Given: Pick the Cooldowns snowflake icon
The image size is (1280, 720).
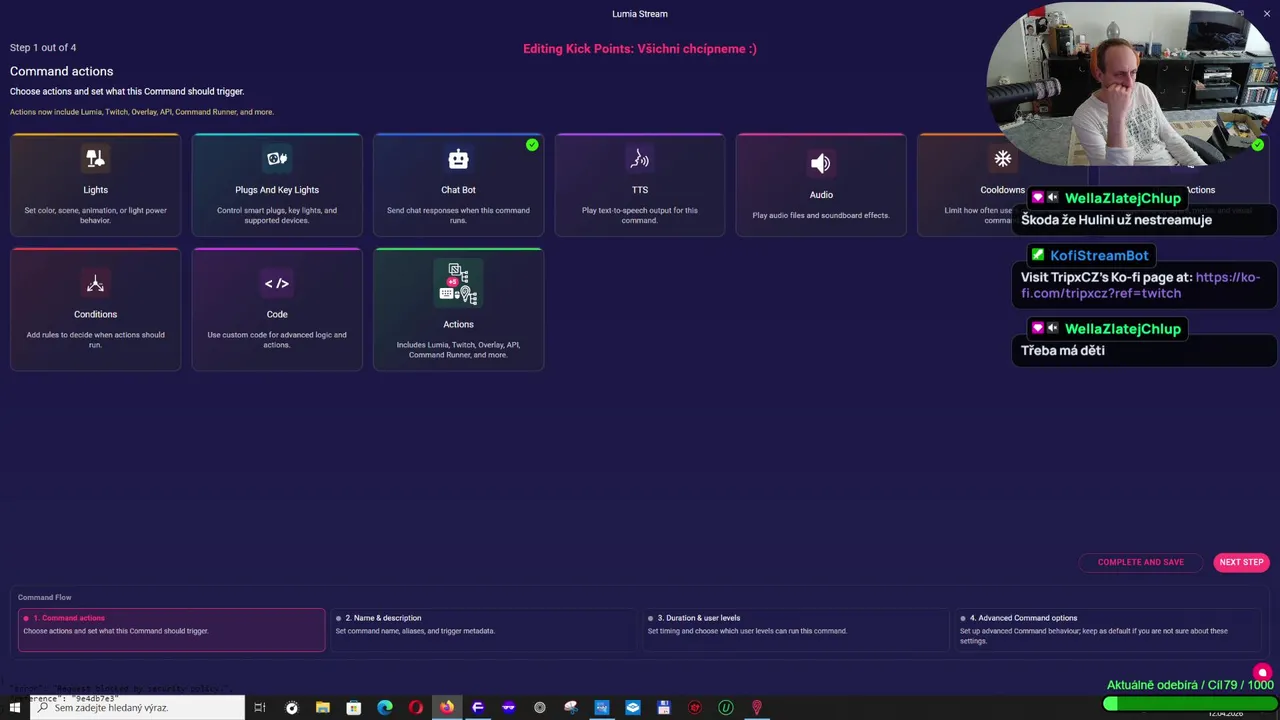Looking at the screenshot, I should [x=1002, y=159].
